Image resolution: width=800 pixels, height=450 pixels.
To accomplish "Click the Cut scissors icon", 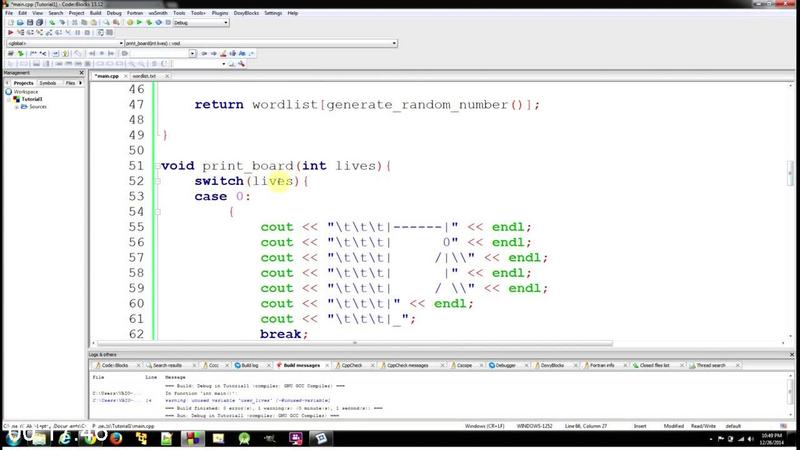I will point(74,22).
